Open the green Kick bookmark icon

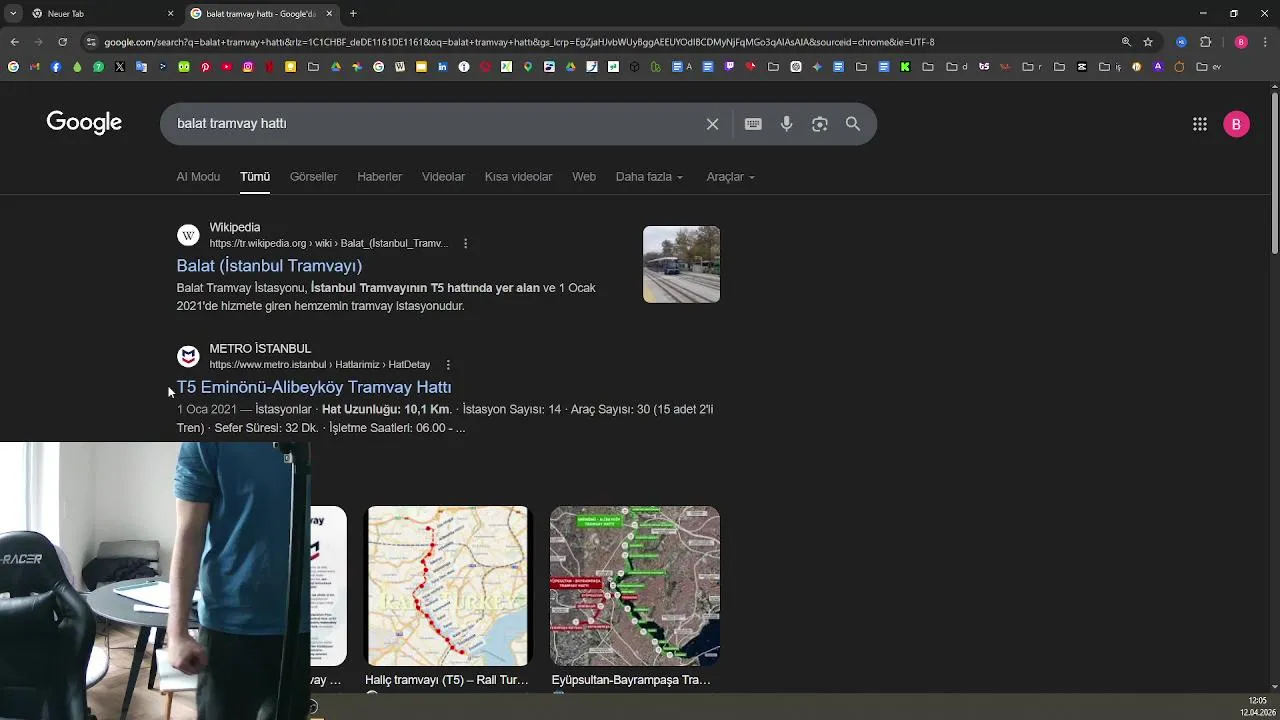[905, 67]
